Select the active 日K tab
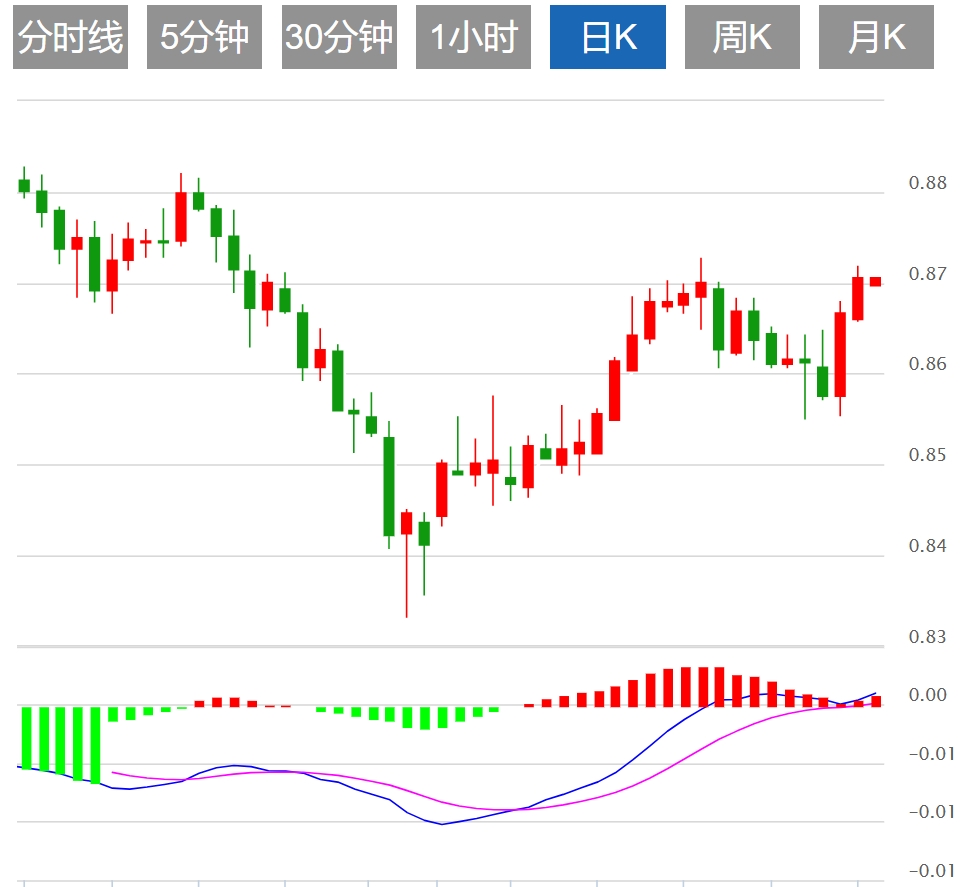Image resolution: width=973 pixels, height=887 pixels. click(x=608, y=38)
